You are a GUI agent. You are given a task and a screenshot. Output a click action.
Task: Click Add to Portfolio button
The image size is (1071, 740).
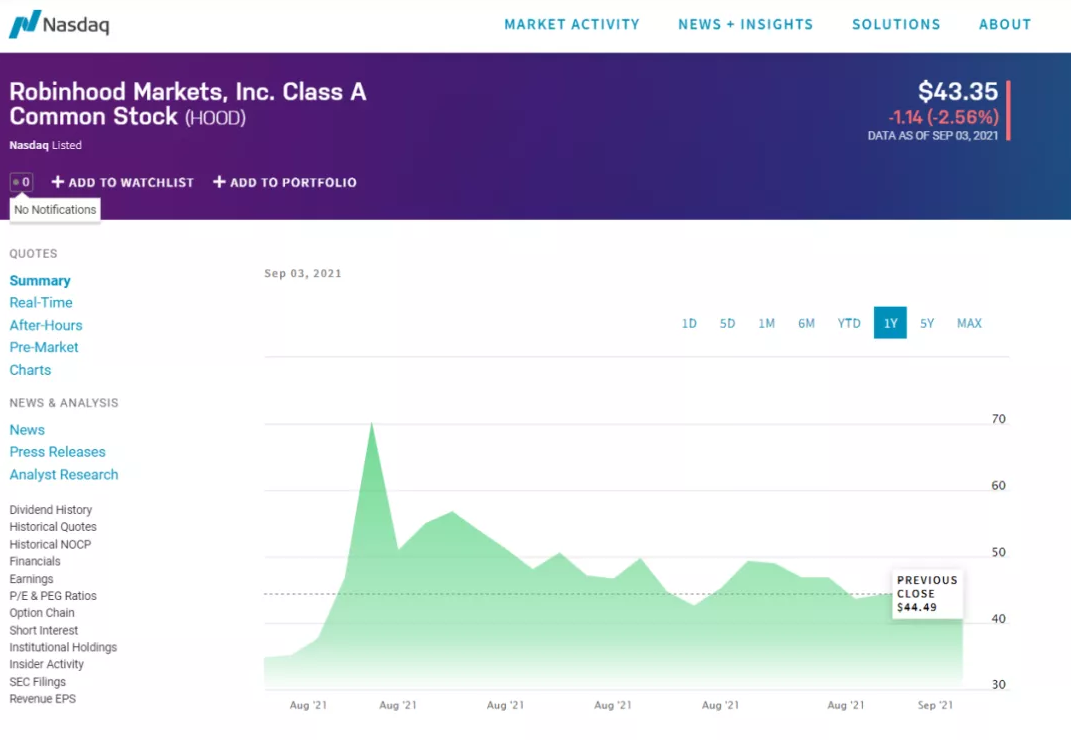click(x=285, y=182)
